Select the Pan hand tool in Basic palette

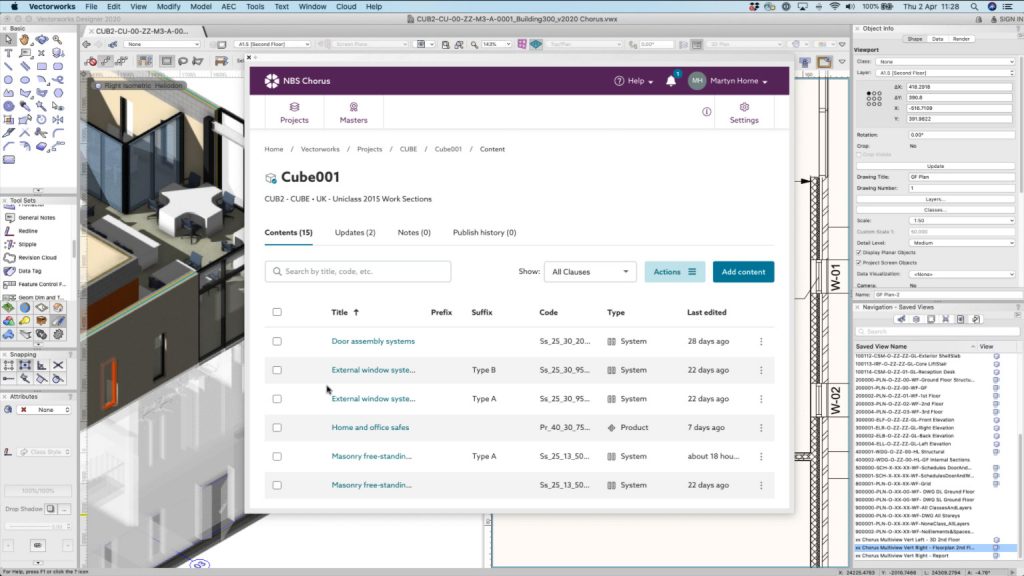25,40
